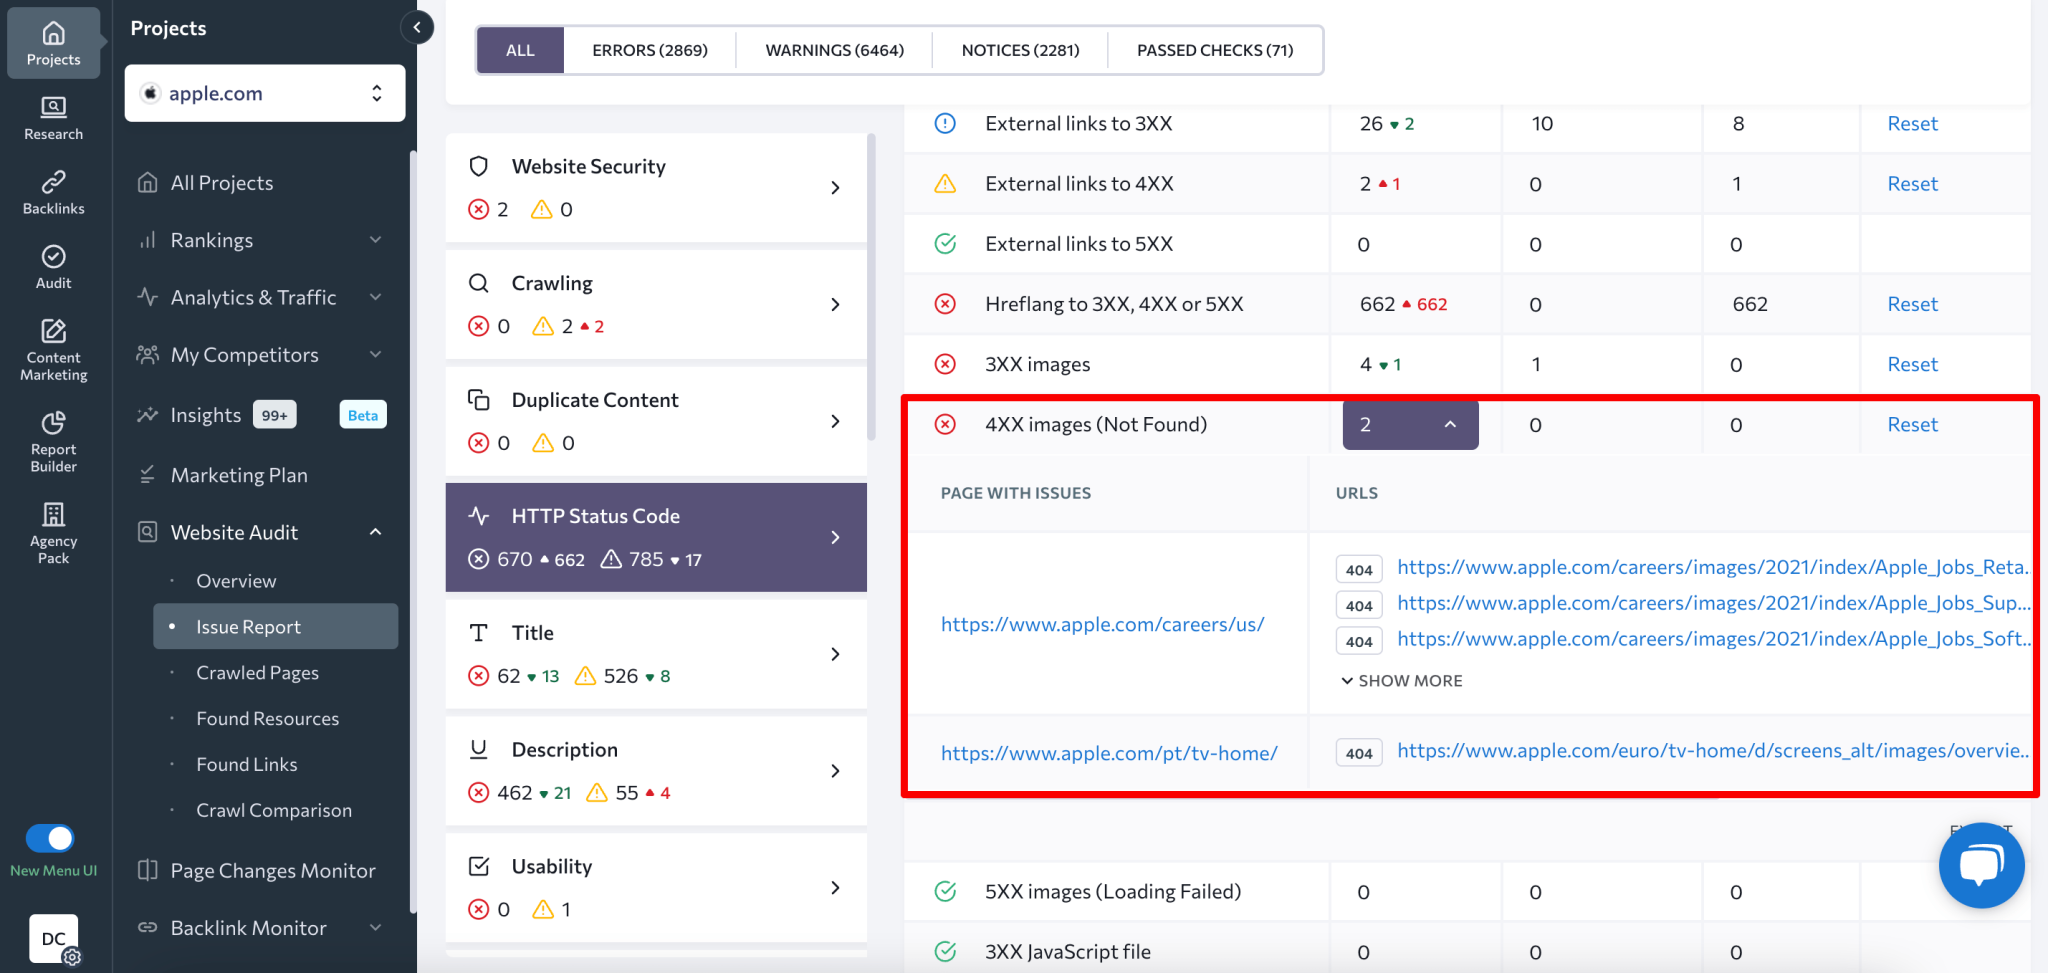Click Reset for Hreflang to 3XX row
Image resolution: width=2048 pixels, height=973 pixels.
coord(1911,304)
